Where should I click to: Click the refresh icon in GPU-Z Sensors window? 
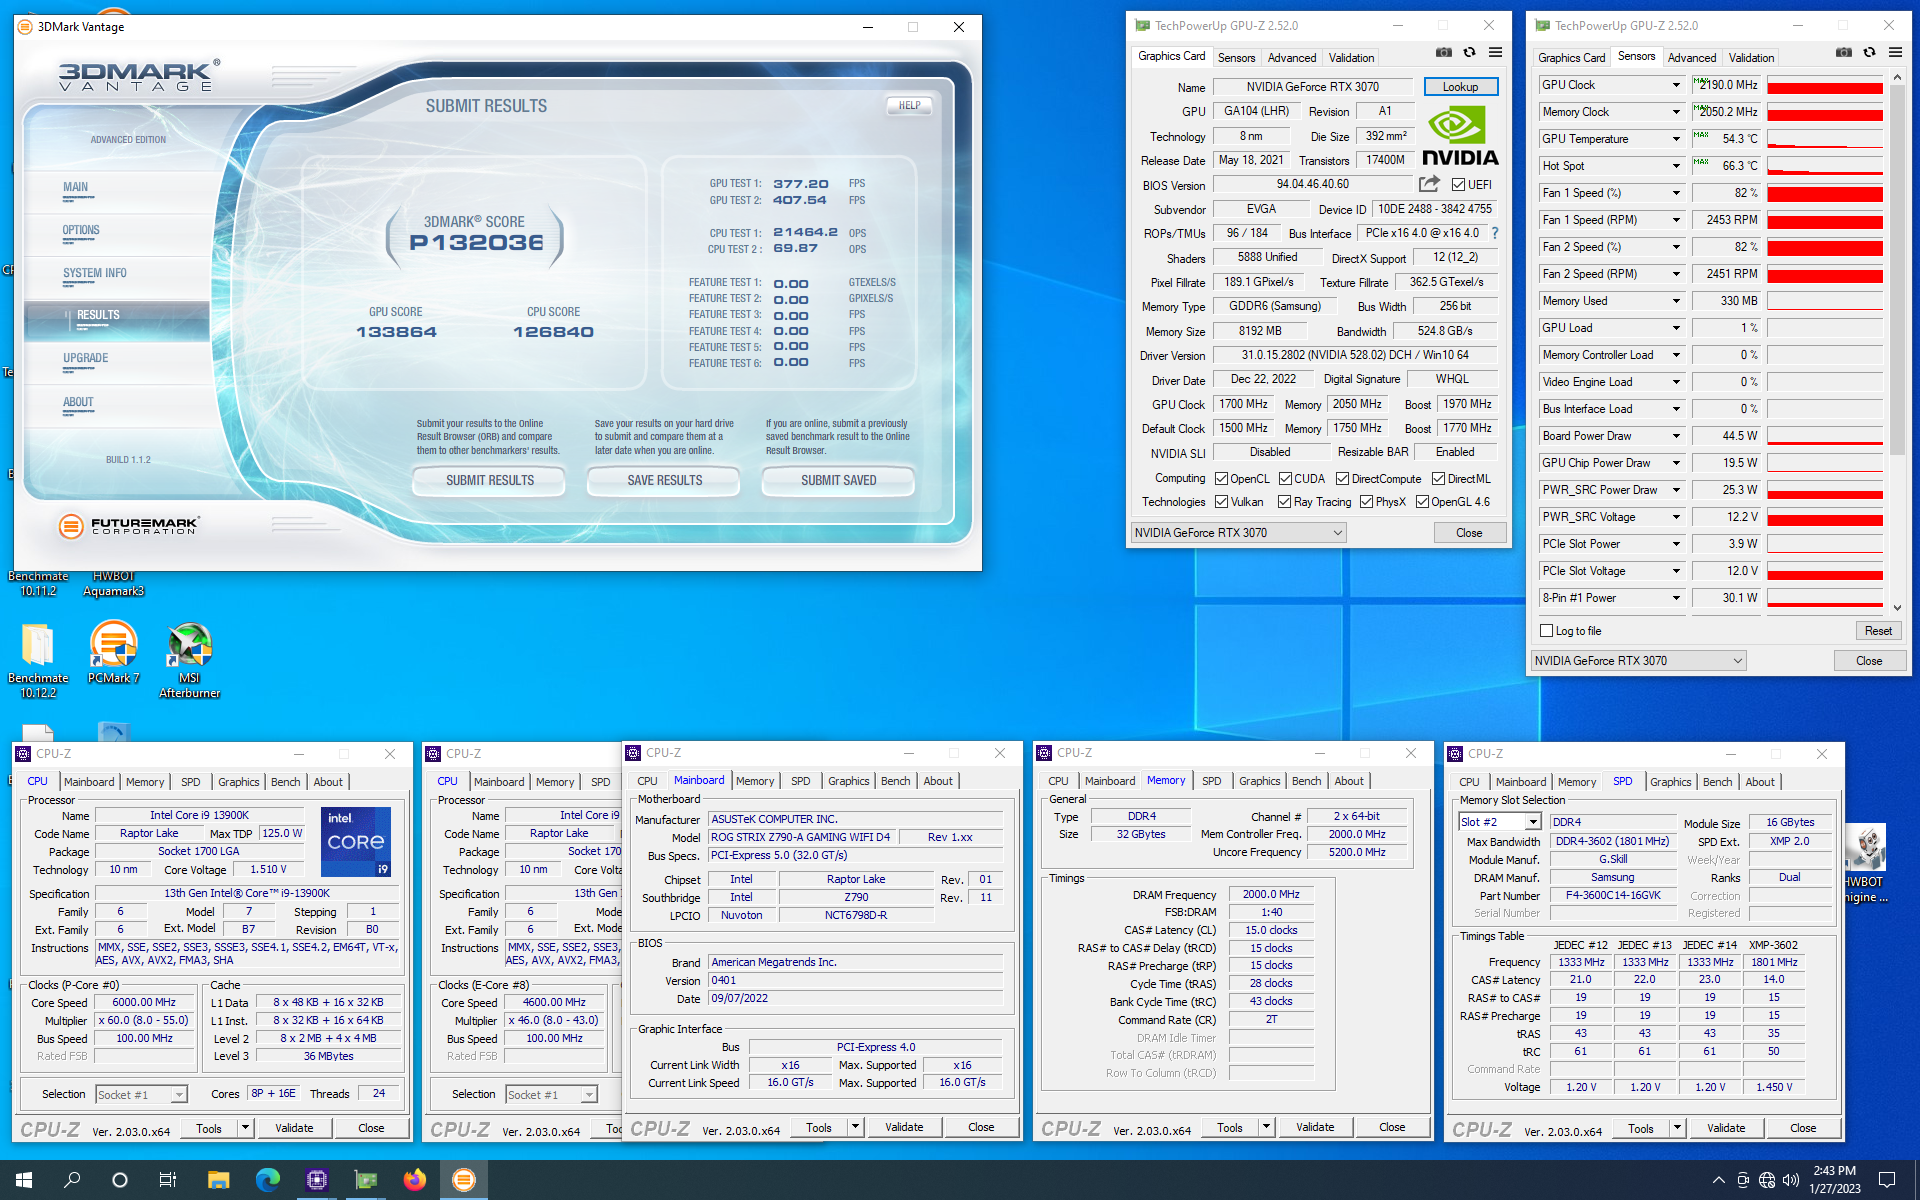pyautogui.click(x=1869, y=53)
